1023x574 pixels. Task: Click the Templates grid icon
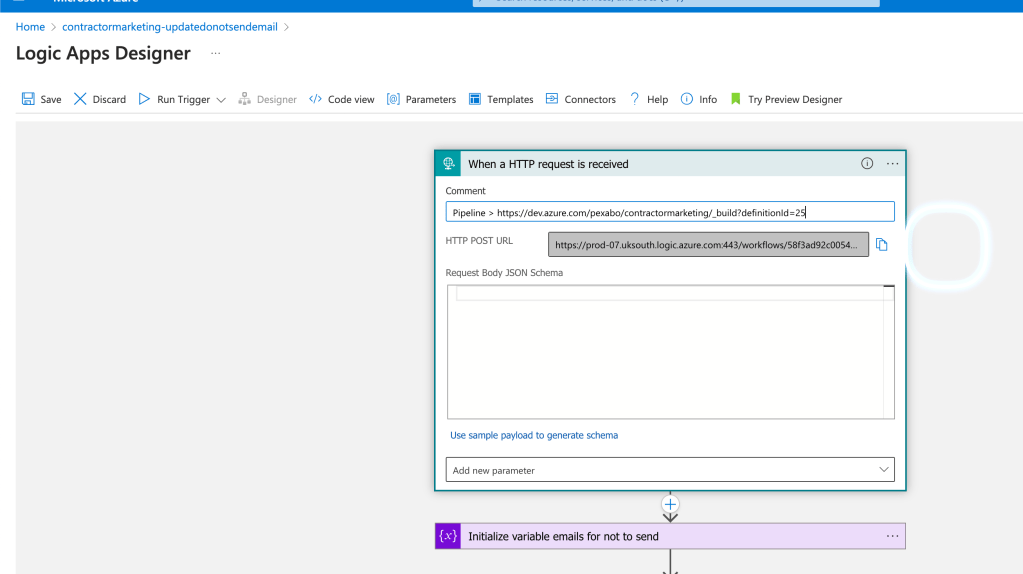click(x=475, y=99)
